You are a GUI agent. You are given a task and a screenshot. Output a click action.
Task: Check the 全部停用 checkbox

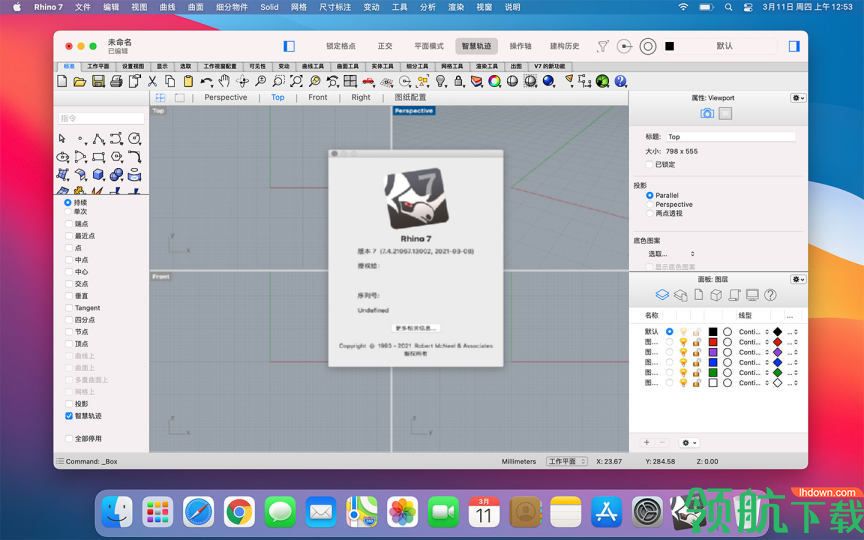point(69,439)
